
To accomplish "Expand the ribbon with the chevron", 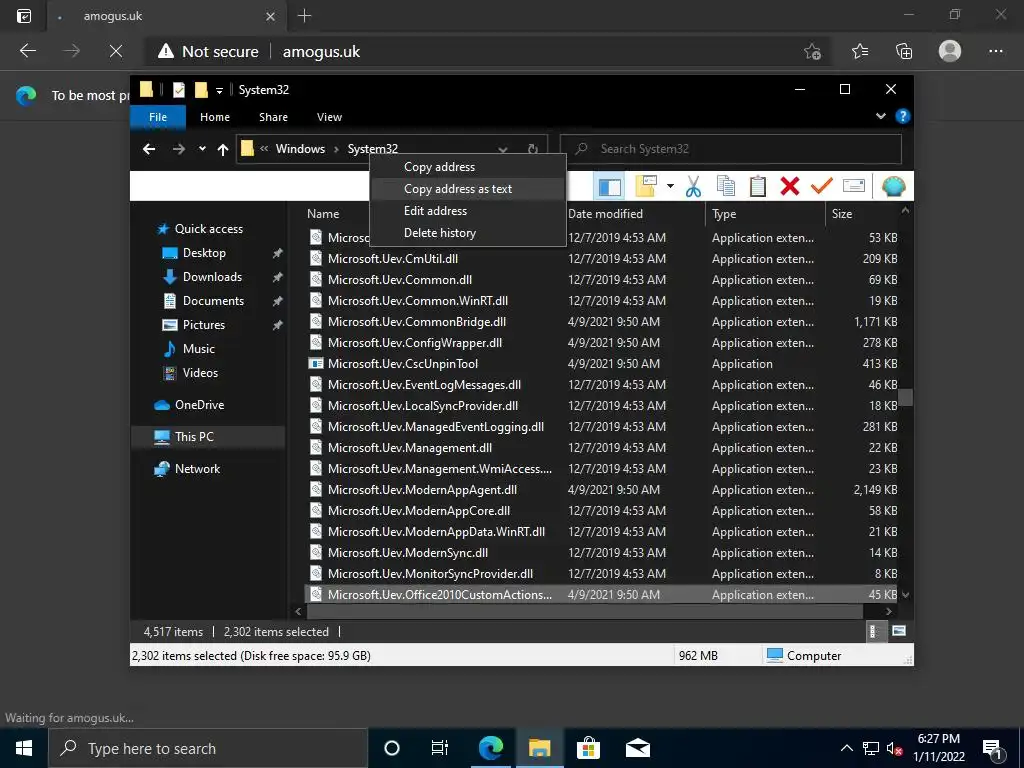I will pos(880,116).
